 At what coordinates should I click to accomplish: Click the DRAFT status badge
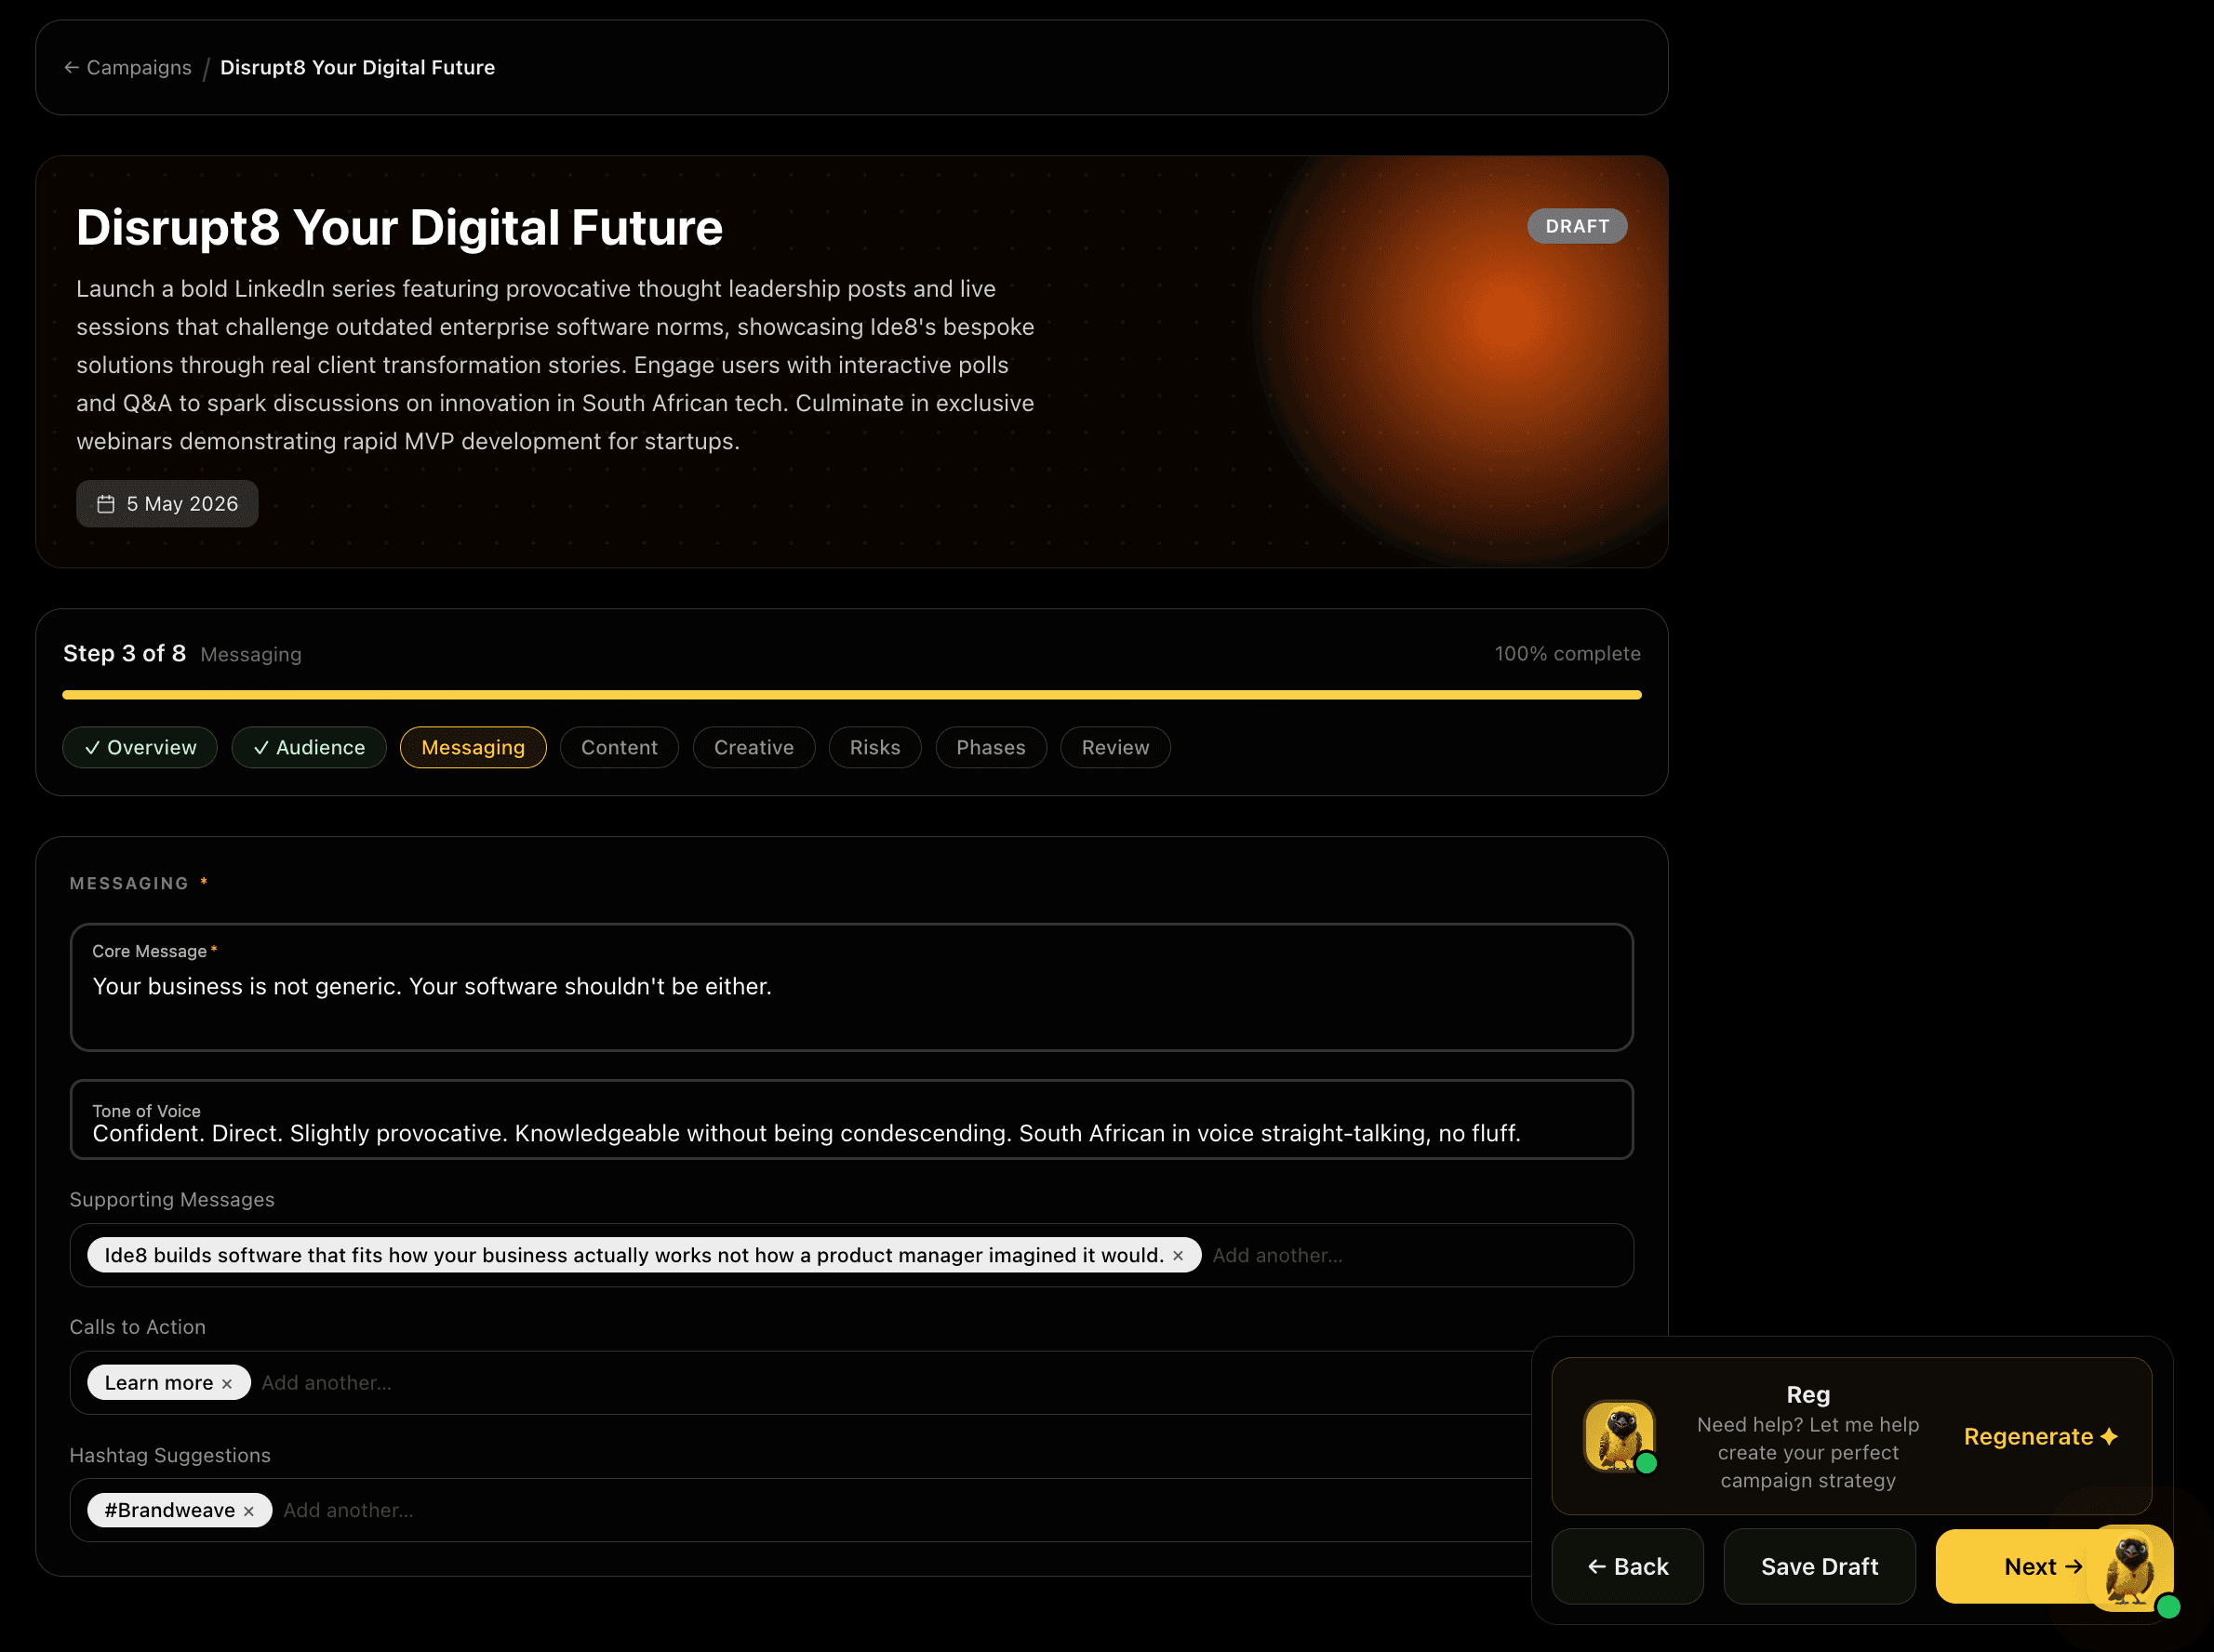1576,226
